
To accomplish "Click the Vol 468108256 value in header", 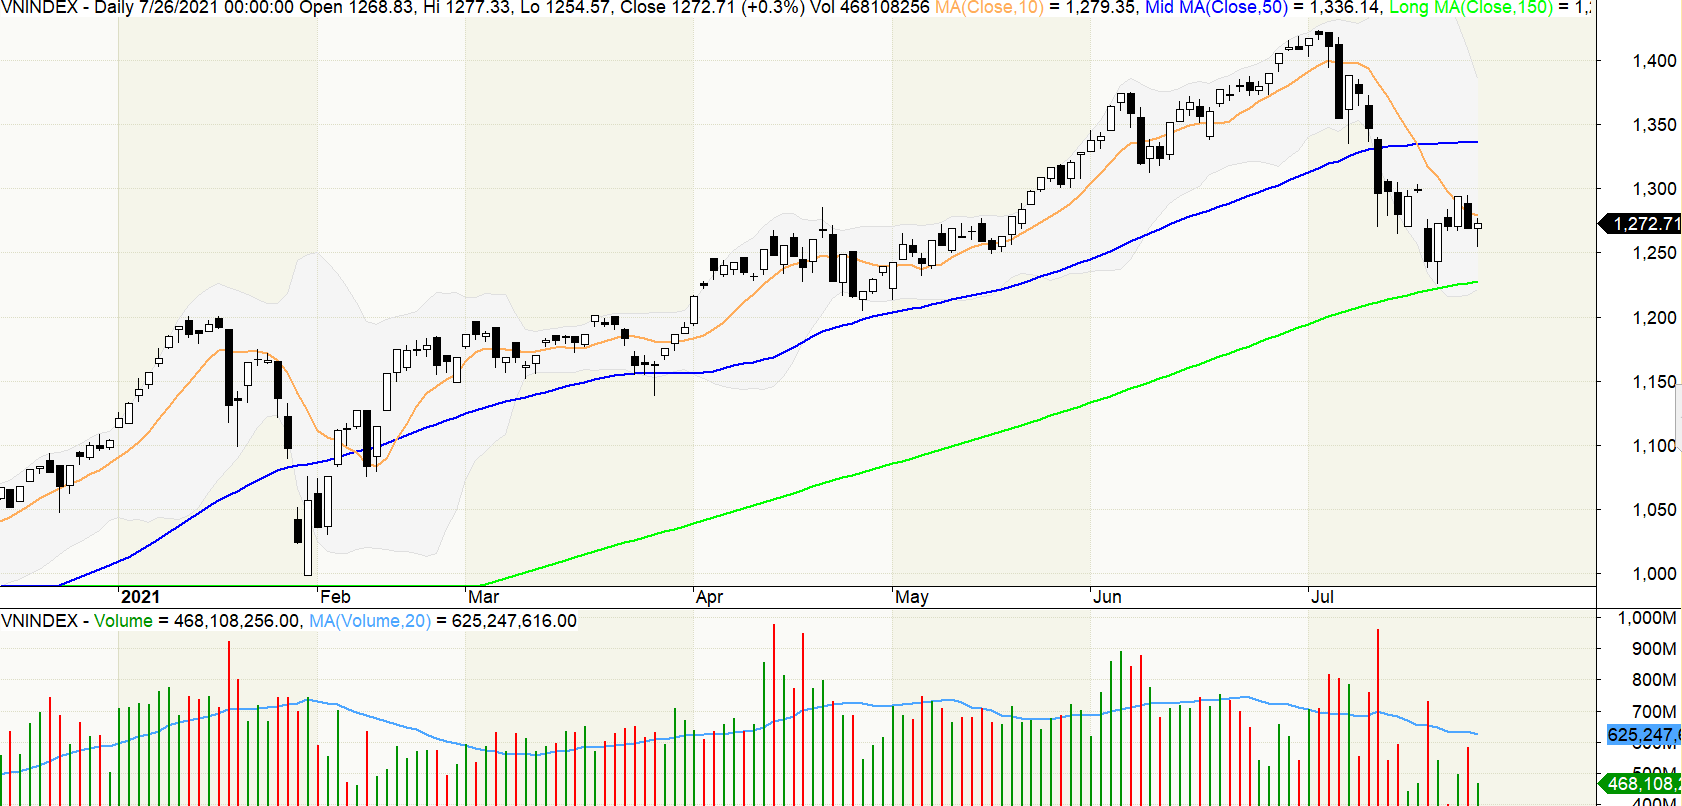I will 870,8.
